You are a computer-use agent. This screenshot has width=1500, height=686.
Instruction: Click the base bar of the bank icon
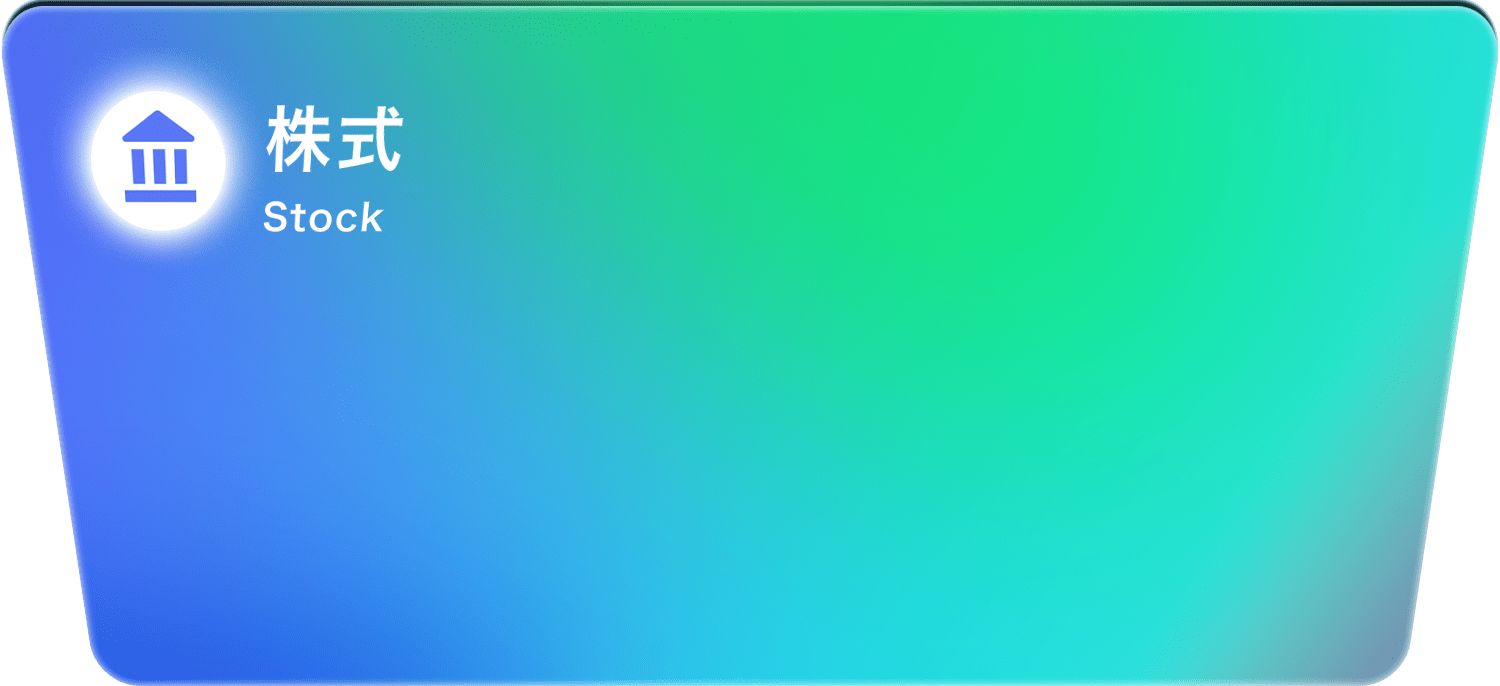(159, 196)
